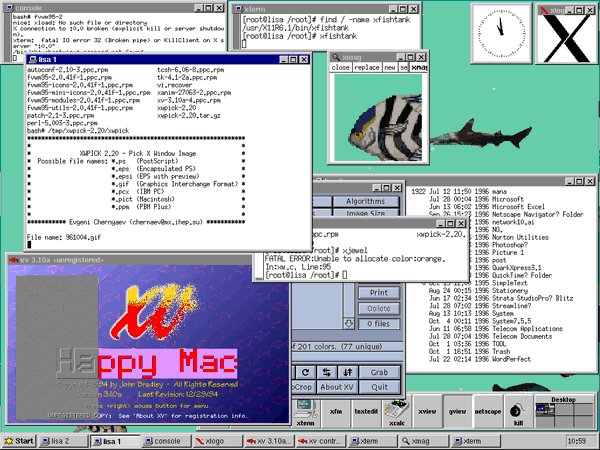Open the xcalc calculator launcher

pos(397,412)
